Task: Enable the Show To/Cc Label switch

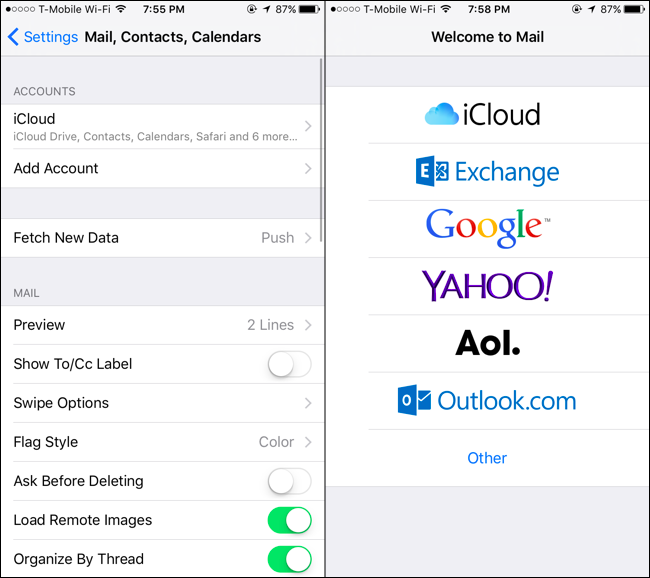Action: pyautogui.click(x=289, y=364)
